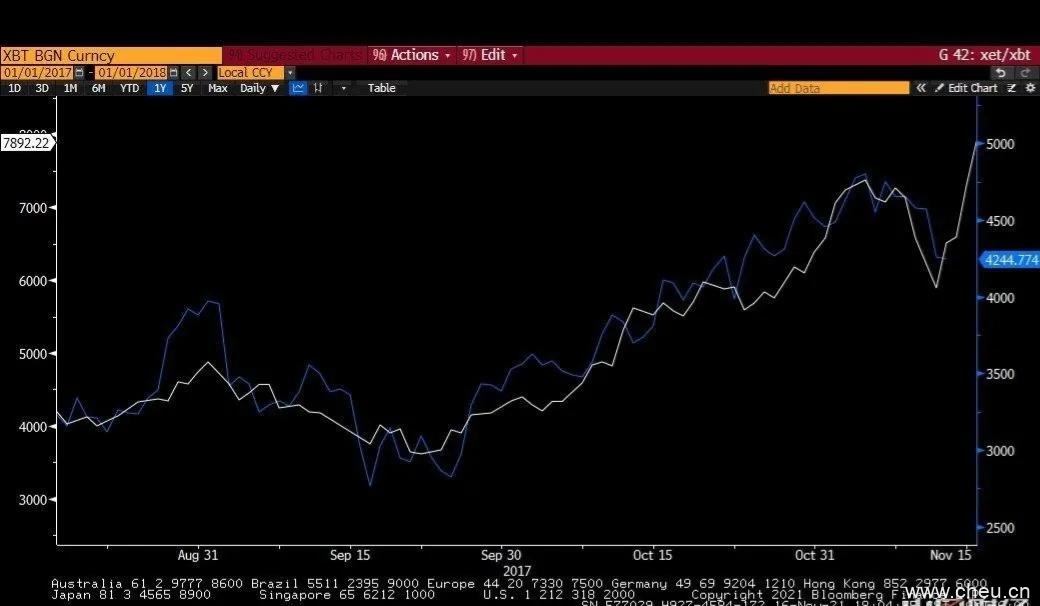
Task: Select the YTD time range
Action: (129, 88)
